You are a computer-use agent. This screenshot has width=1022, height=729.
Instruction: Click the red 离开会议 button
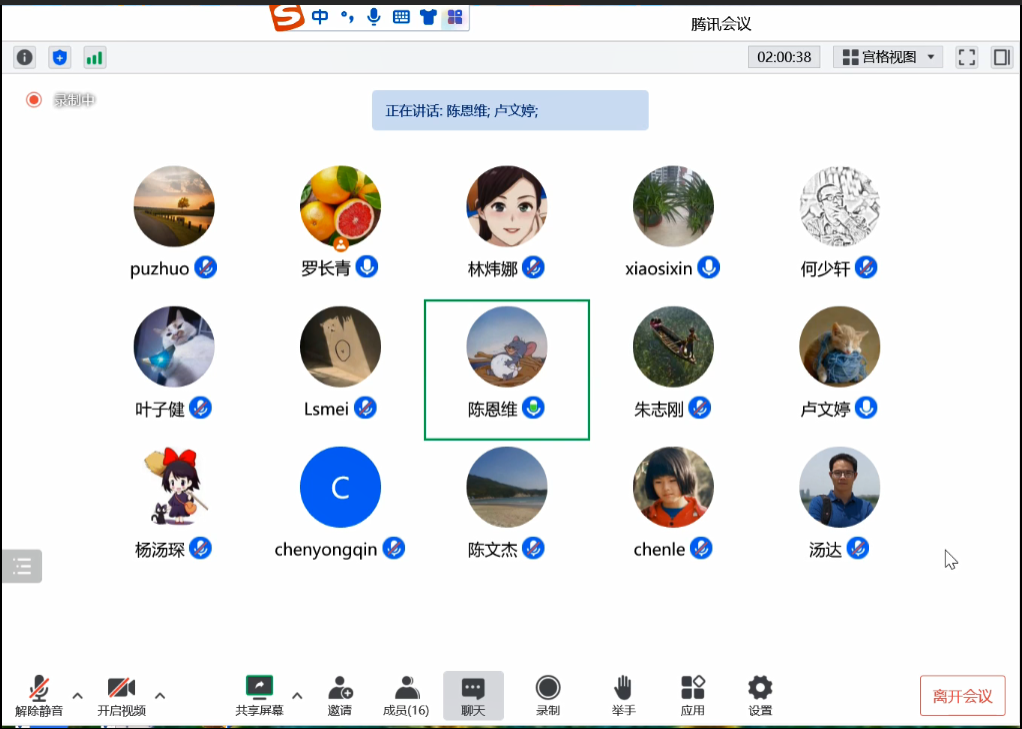962,696
